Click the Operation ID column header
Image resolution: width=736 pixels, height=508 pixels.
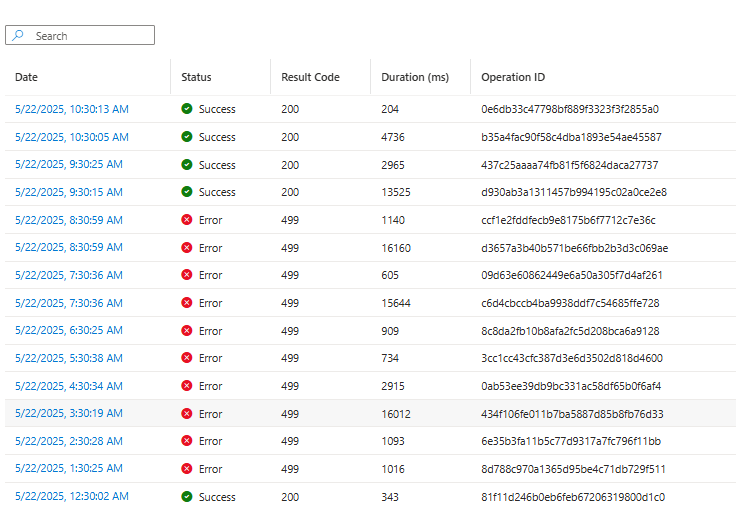513,77
